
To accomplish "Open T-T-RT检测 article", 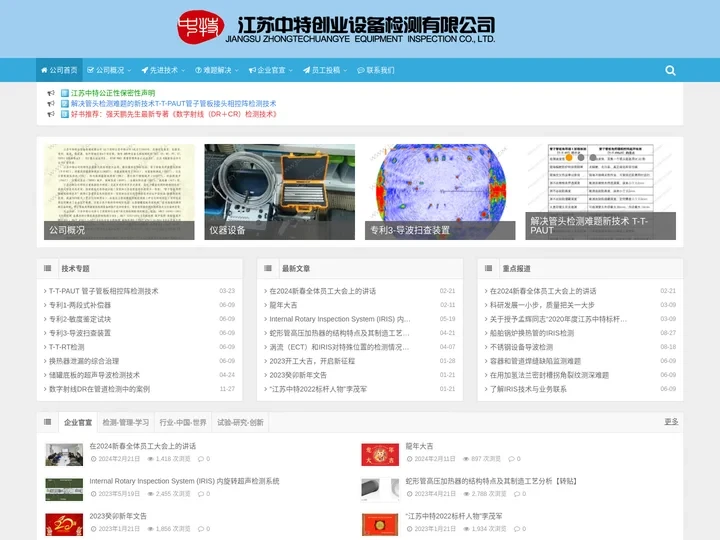I will 67,347.
